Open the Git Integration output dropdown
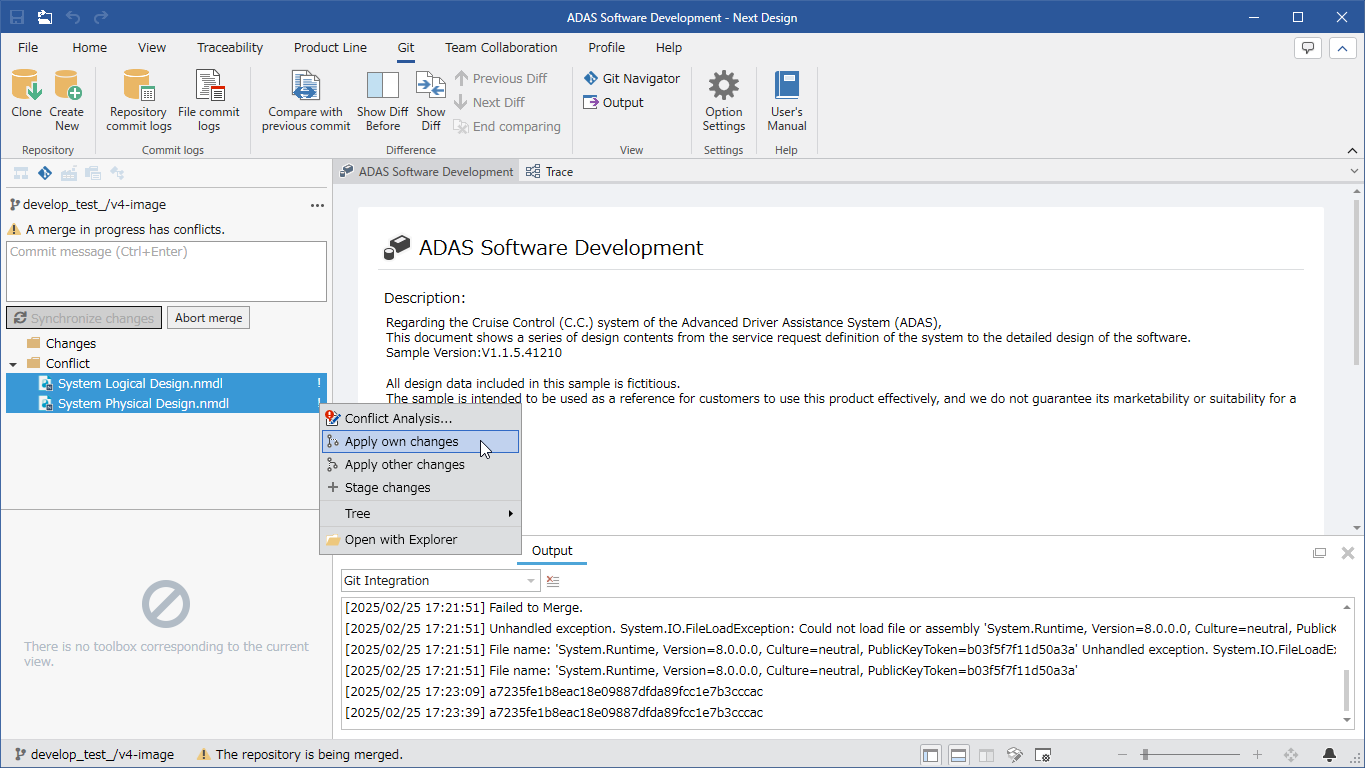This screenshot has height=768, width=1365. 530,581
